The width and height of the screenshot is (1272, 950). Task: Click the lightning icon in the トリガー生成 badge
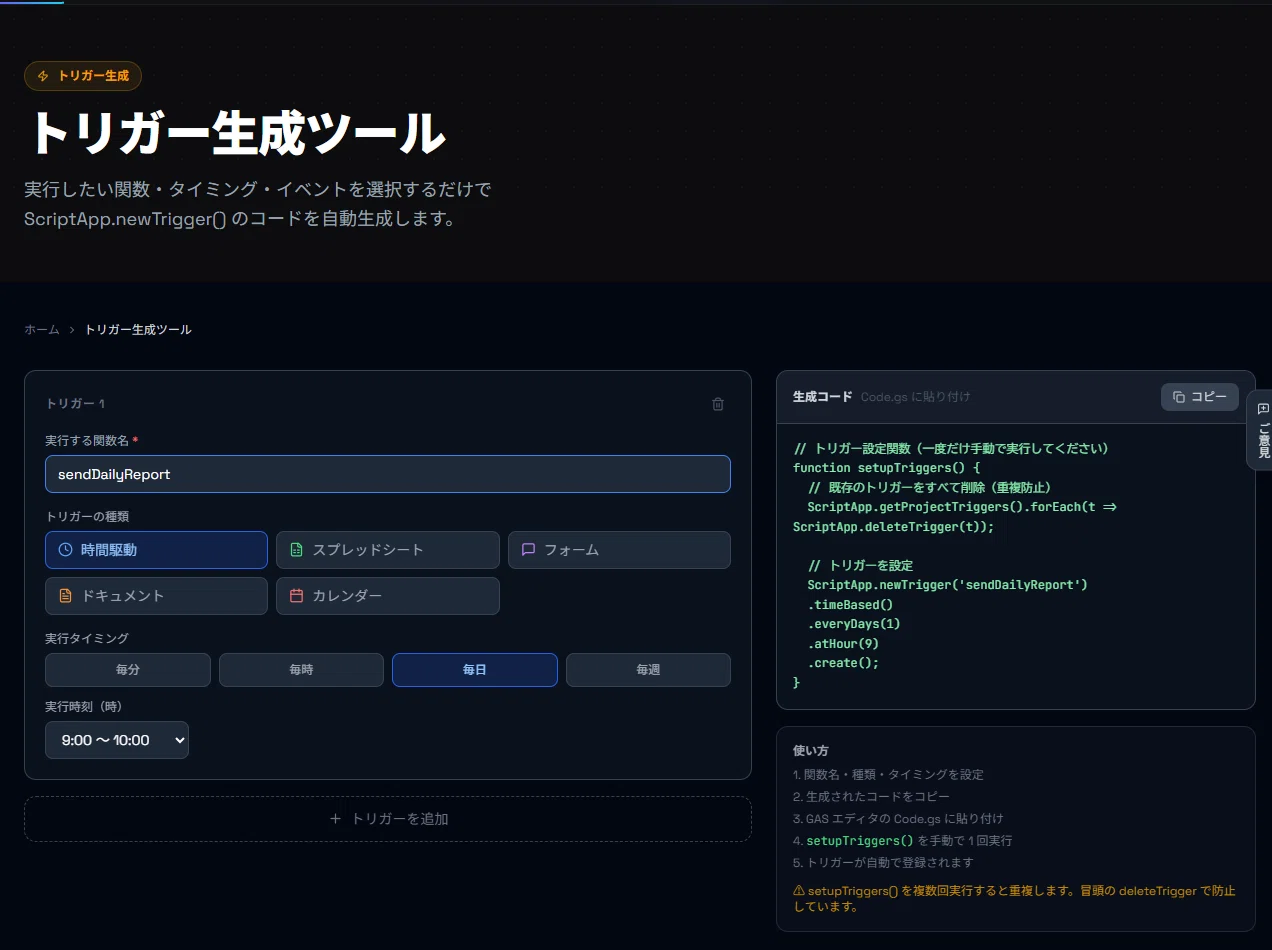tap(43, 76)
